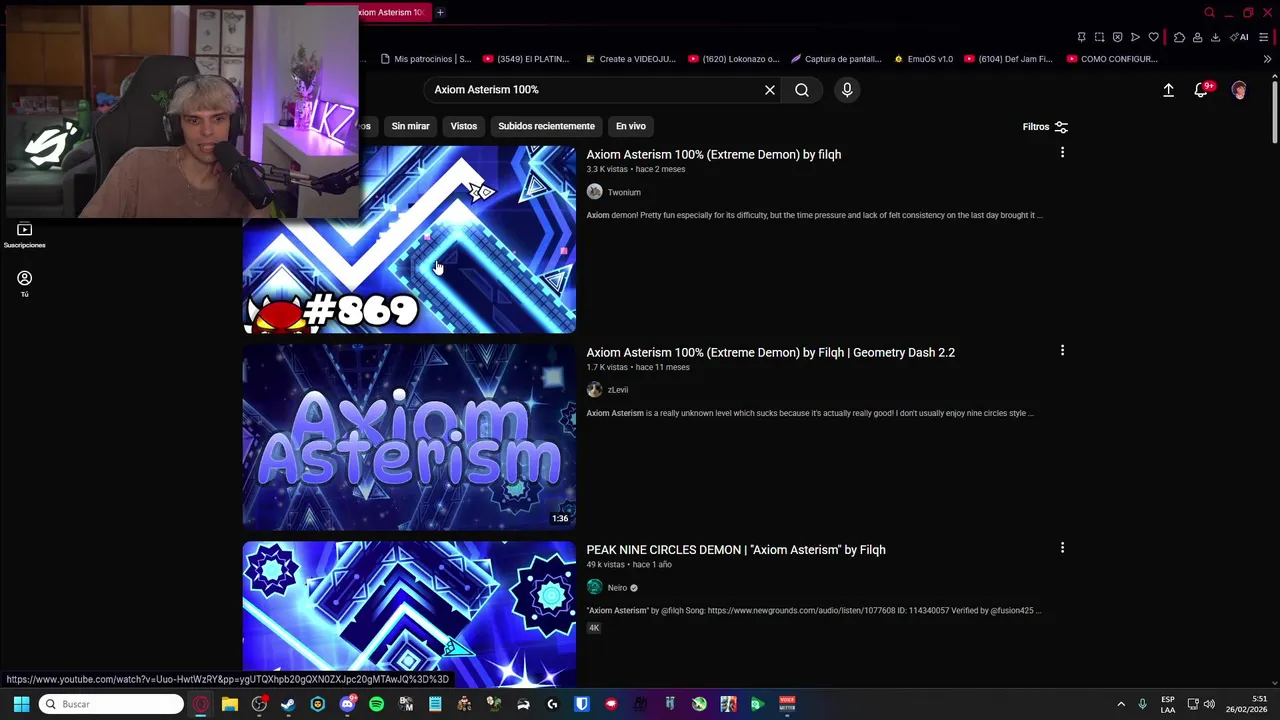The height and width of the screenshot is (720, 1280).
Task: Select the 'Subidos recientemente' filter chip
Action: [x=546, y=126]
